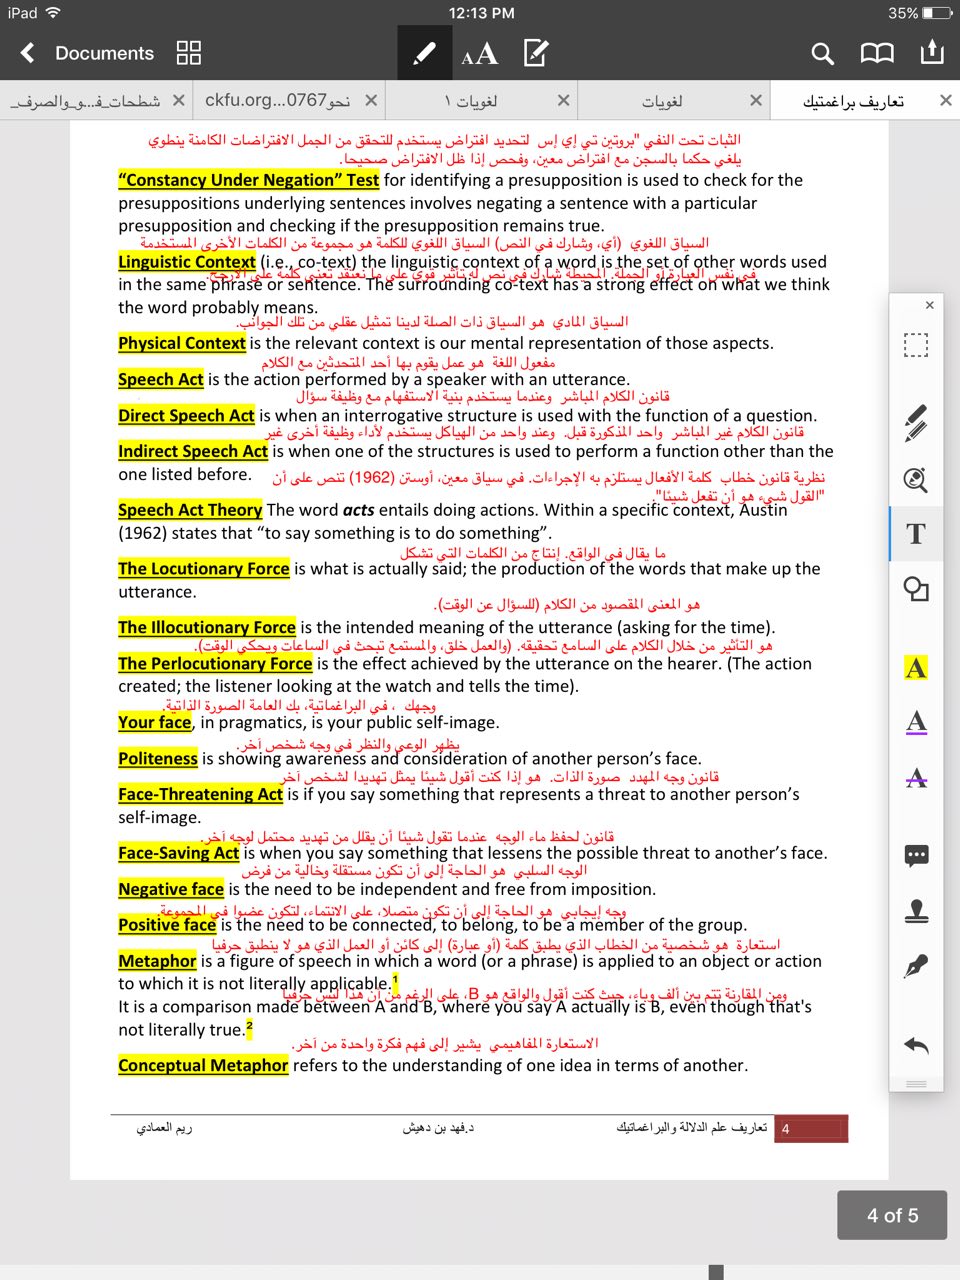Activate the T text tool
Image resolution: width=960 pixels, height=1280 pixels.
click(x=916, y=534)
